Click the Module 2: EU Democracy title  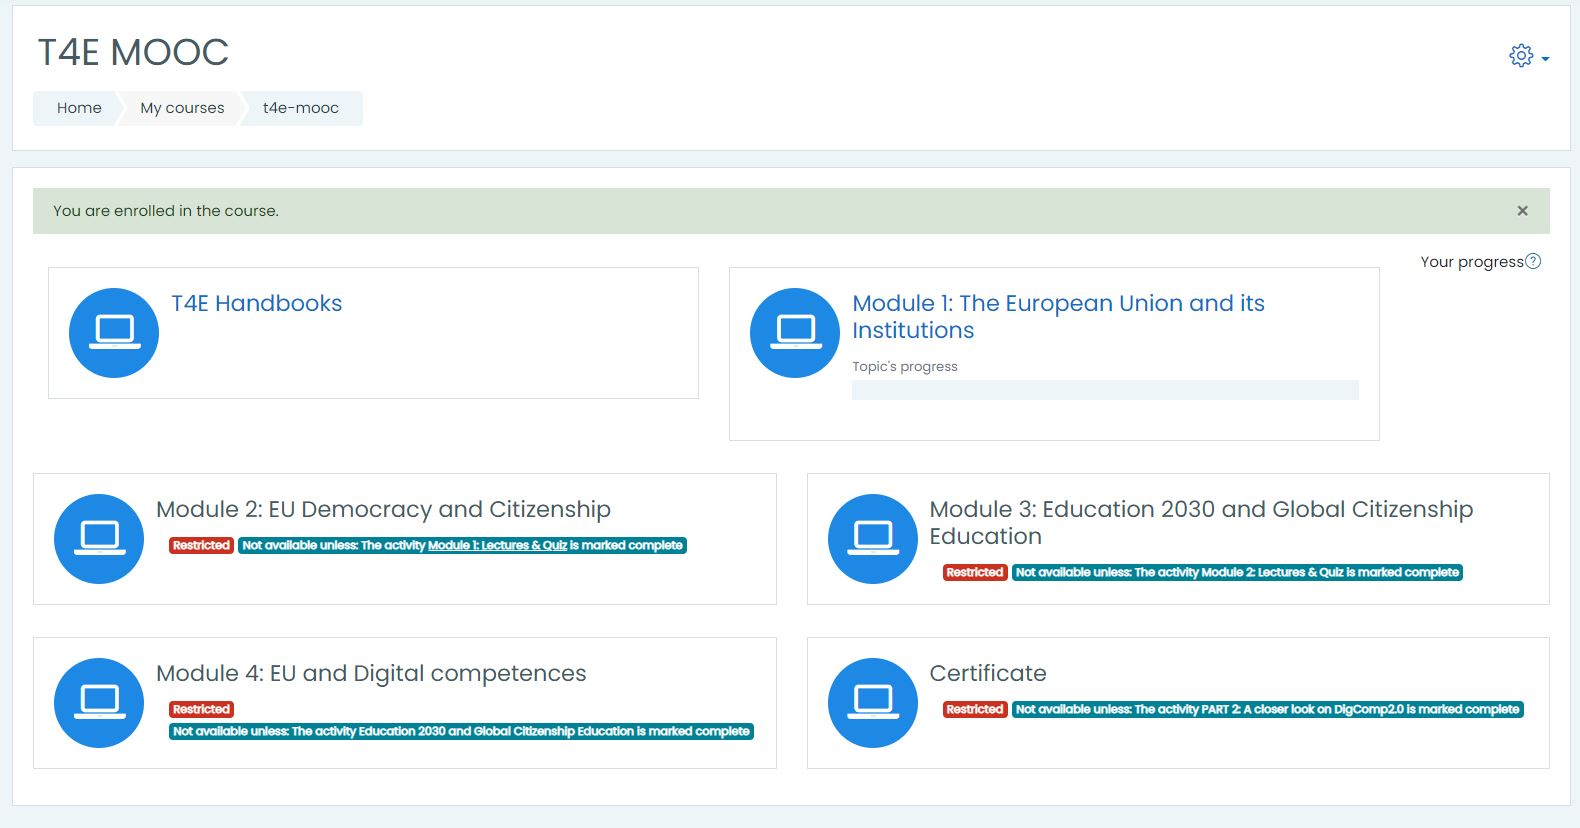coord(383,509)
